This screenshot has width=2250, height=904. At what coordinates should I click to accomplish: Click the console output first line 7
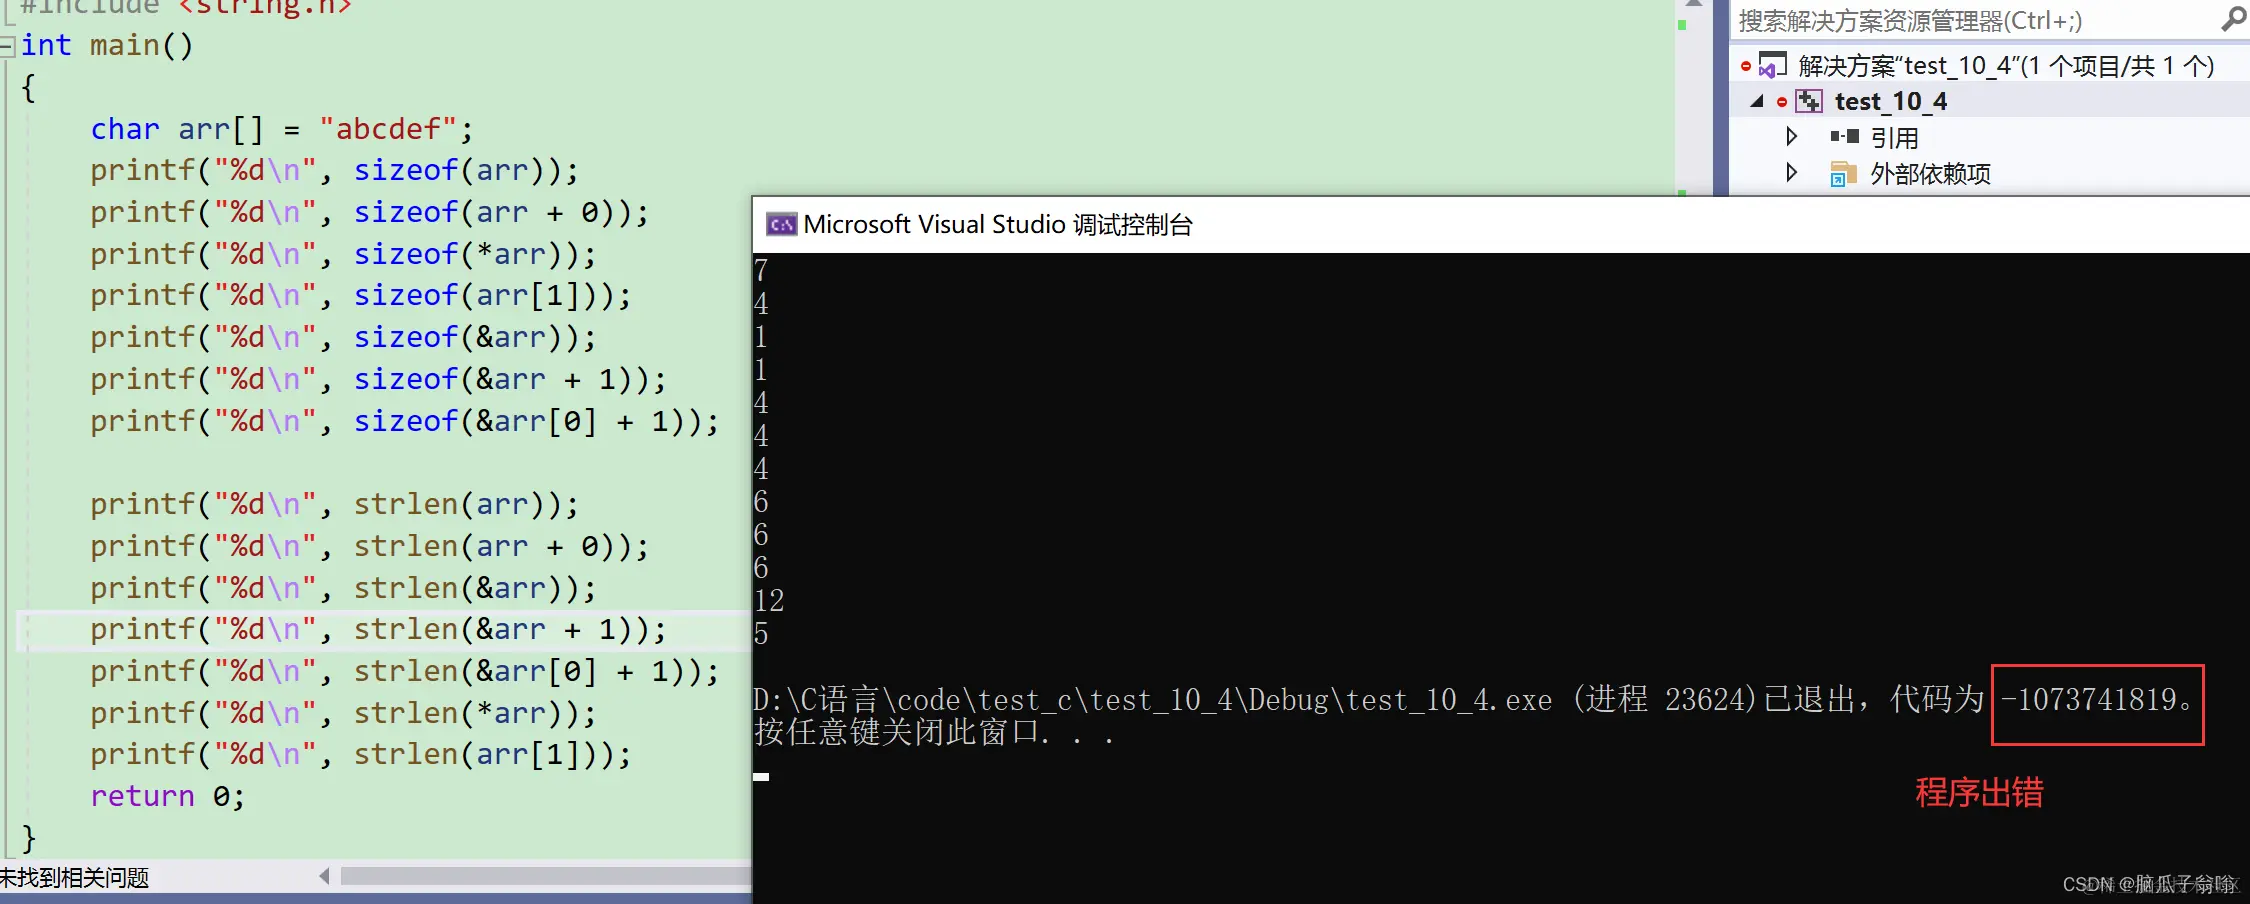coord(761,271)
